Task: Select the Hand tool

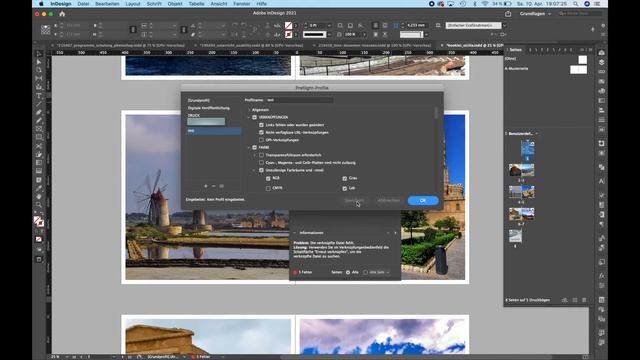Action: click(x=39, y=196)
